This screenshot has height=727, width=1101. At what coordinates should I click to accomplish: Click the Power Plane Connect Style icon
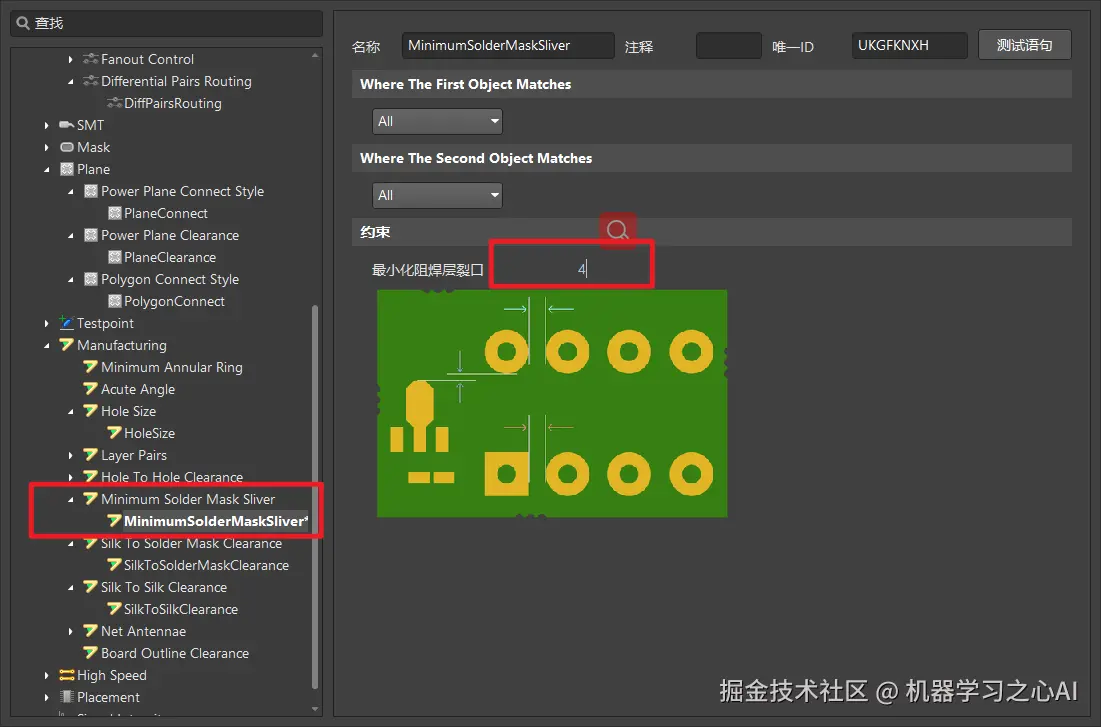91,191
